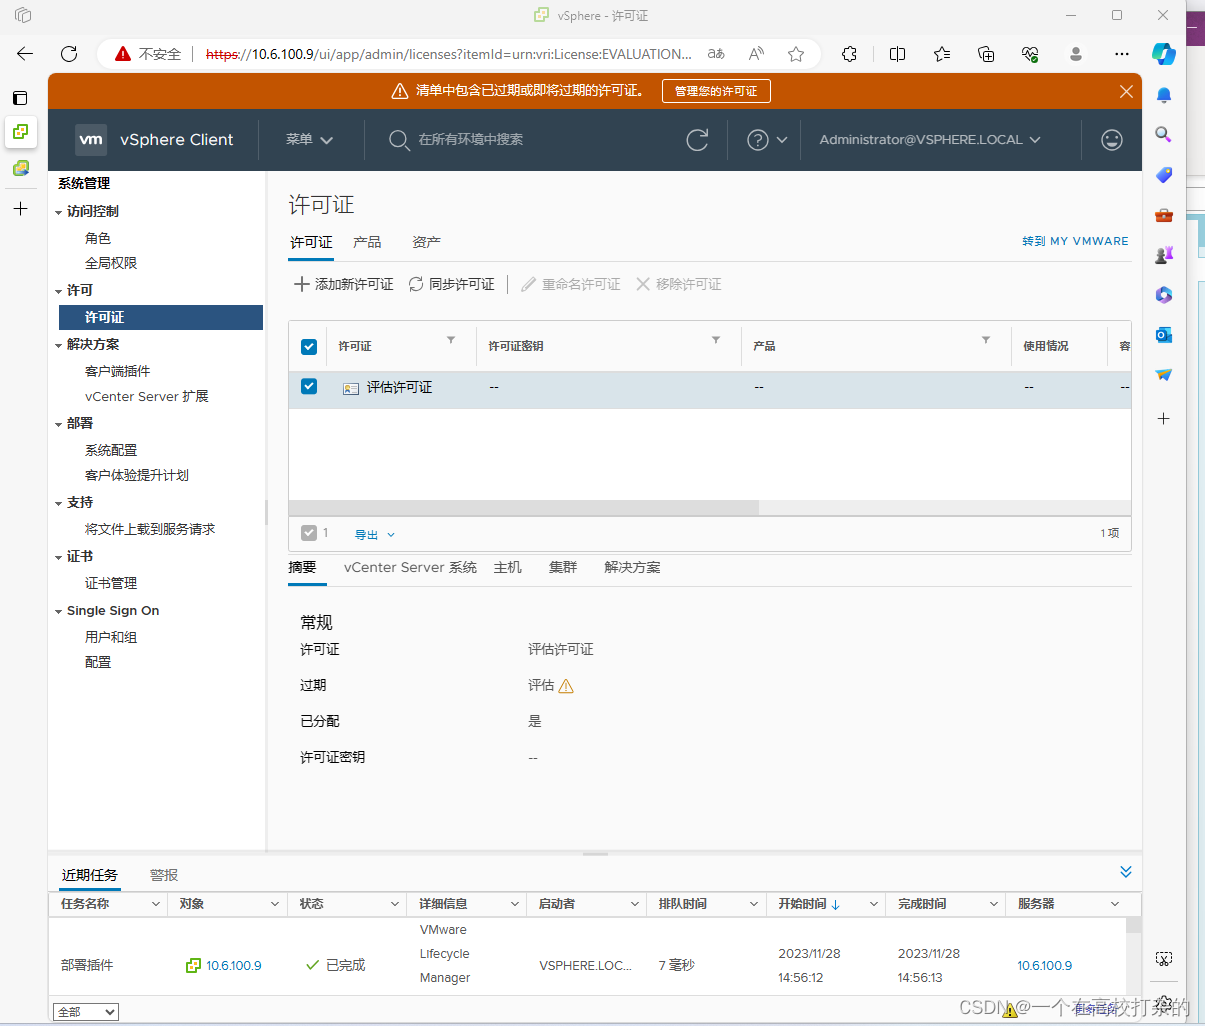
Task: Open the sidebar notifications bell
Action: [1163, 95]
